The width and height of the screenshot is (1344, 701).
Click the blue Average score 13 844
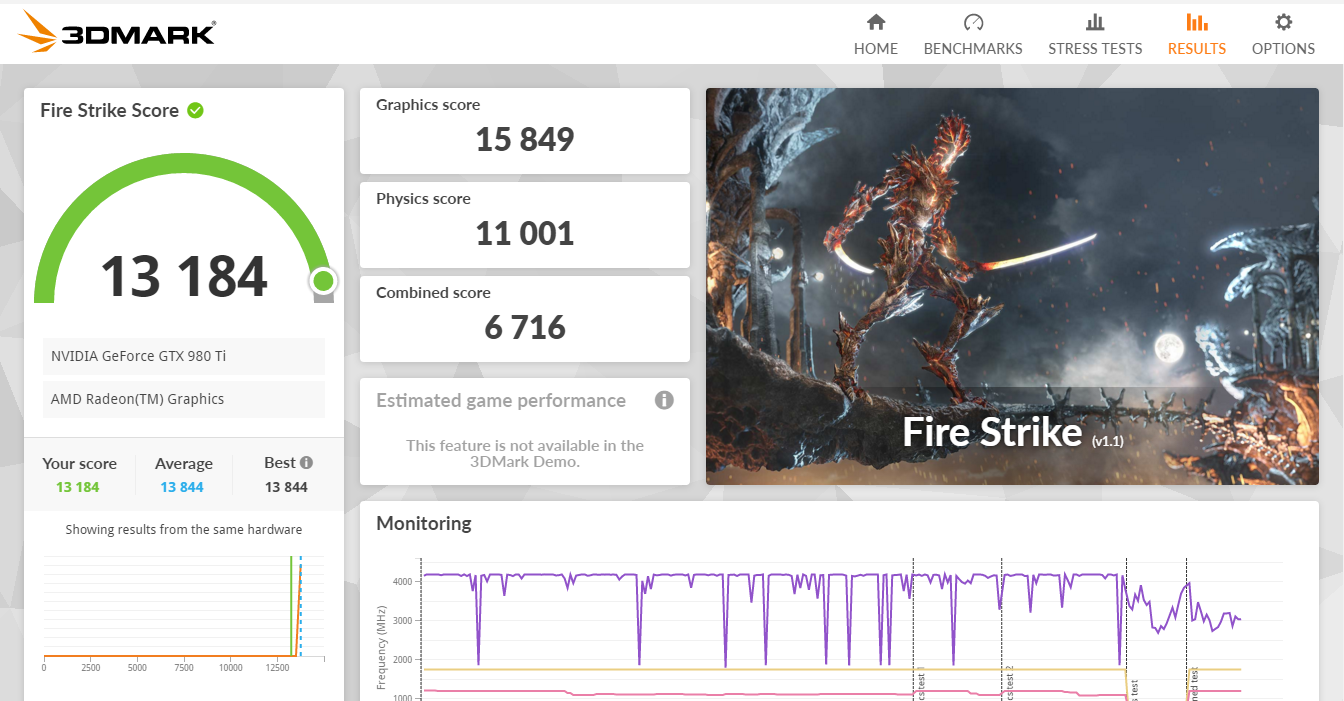182,487
